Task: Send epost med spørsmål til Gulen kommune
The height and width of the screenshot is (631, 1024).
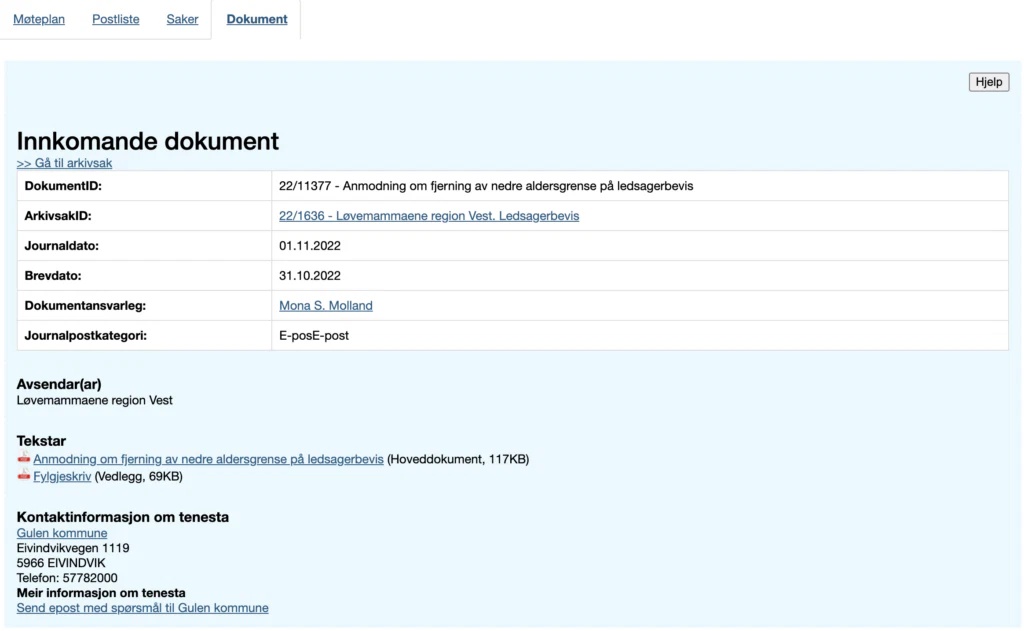Action: tap(142, 608)
